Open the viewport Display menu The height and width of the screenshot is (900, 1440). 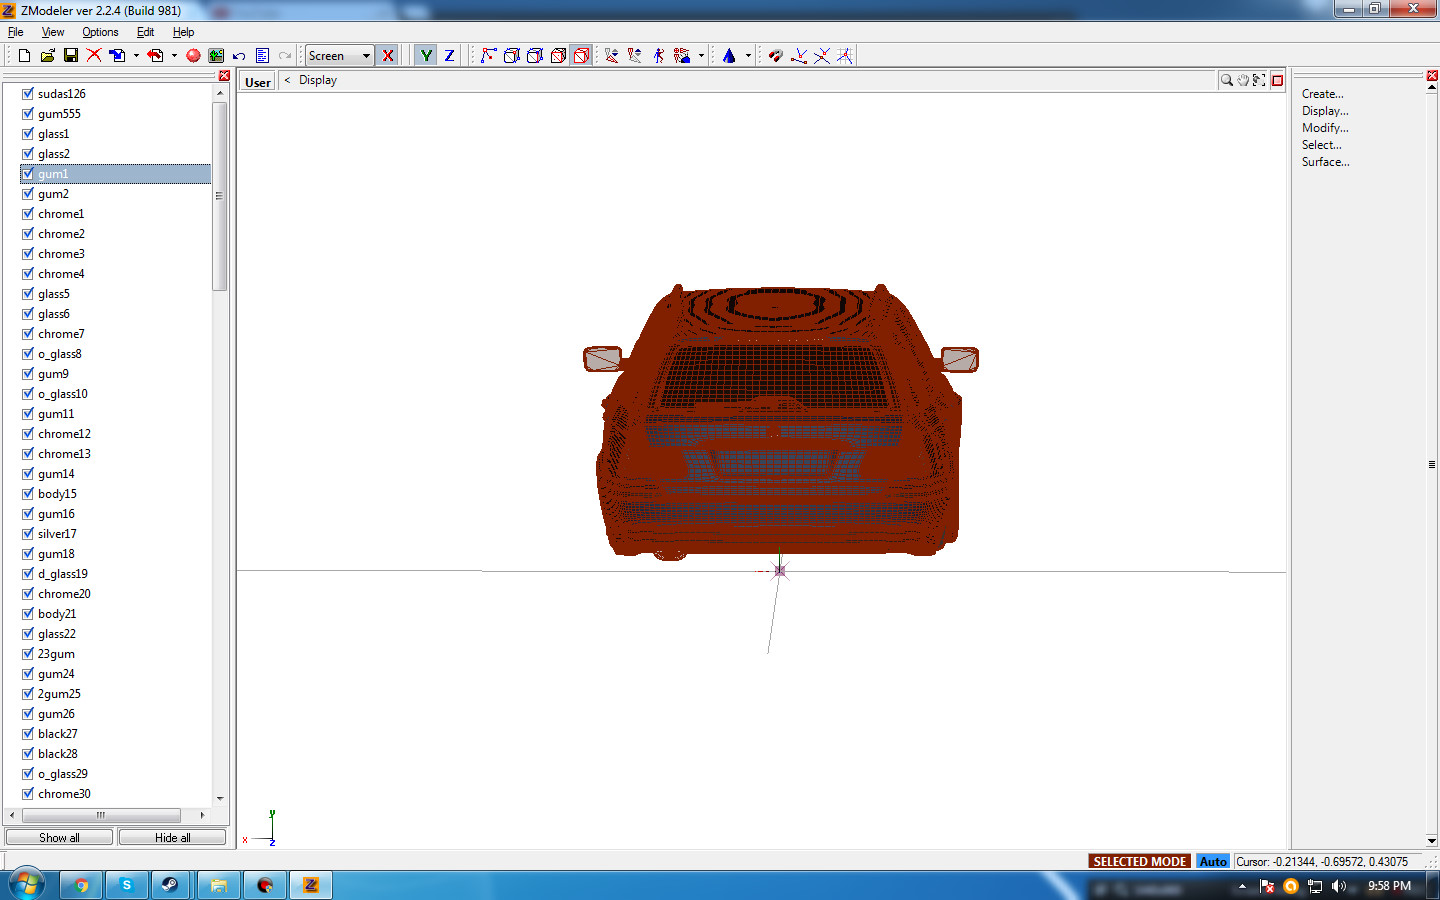point(318,80)
